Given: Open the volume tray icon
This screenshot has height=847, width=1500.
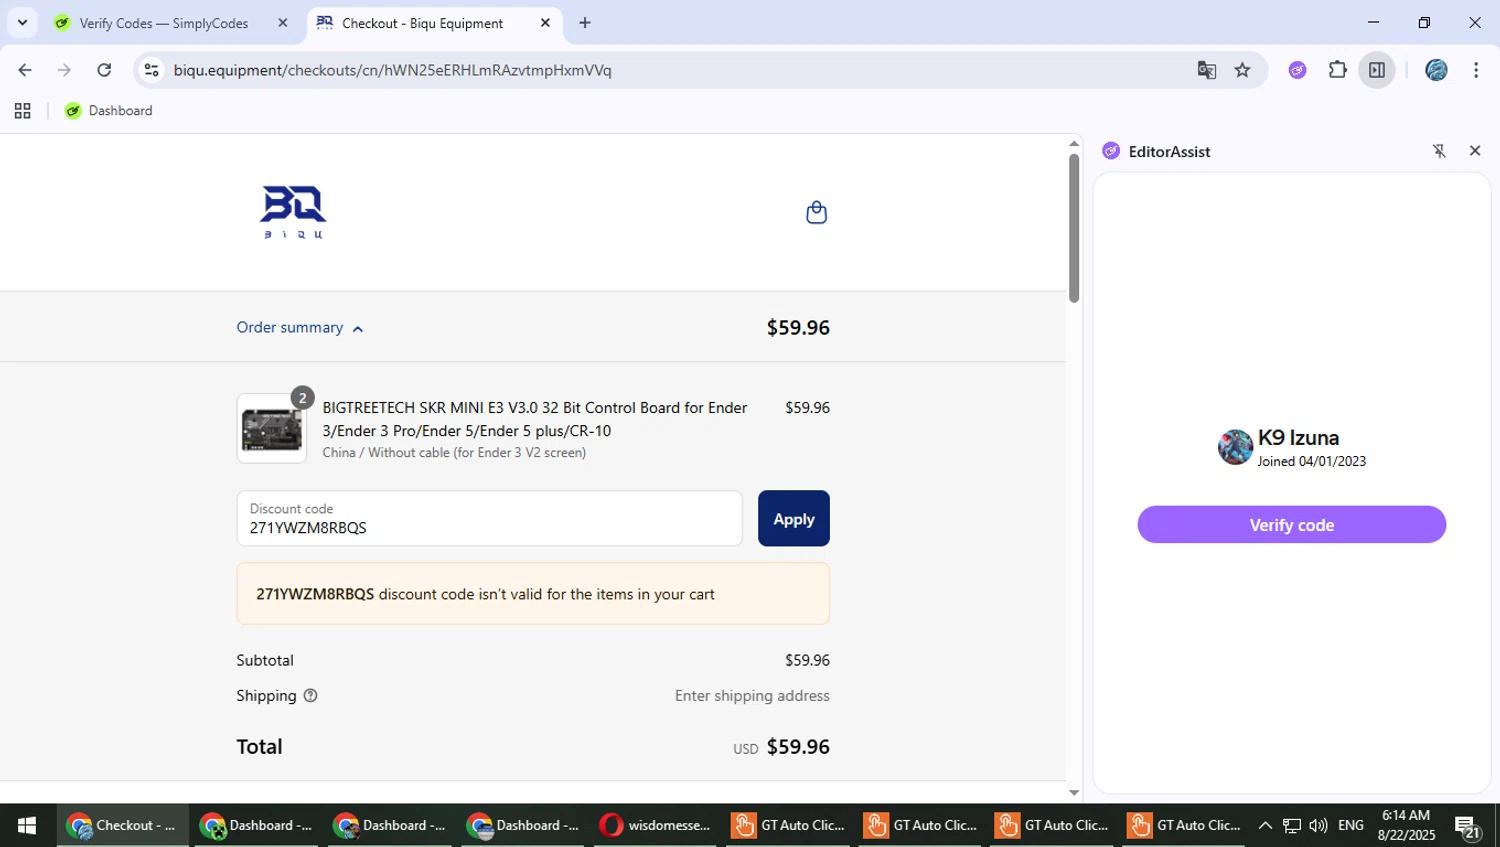Looking at the screenshot, I should (1318, 825).
